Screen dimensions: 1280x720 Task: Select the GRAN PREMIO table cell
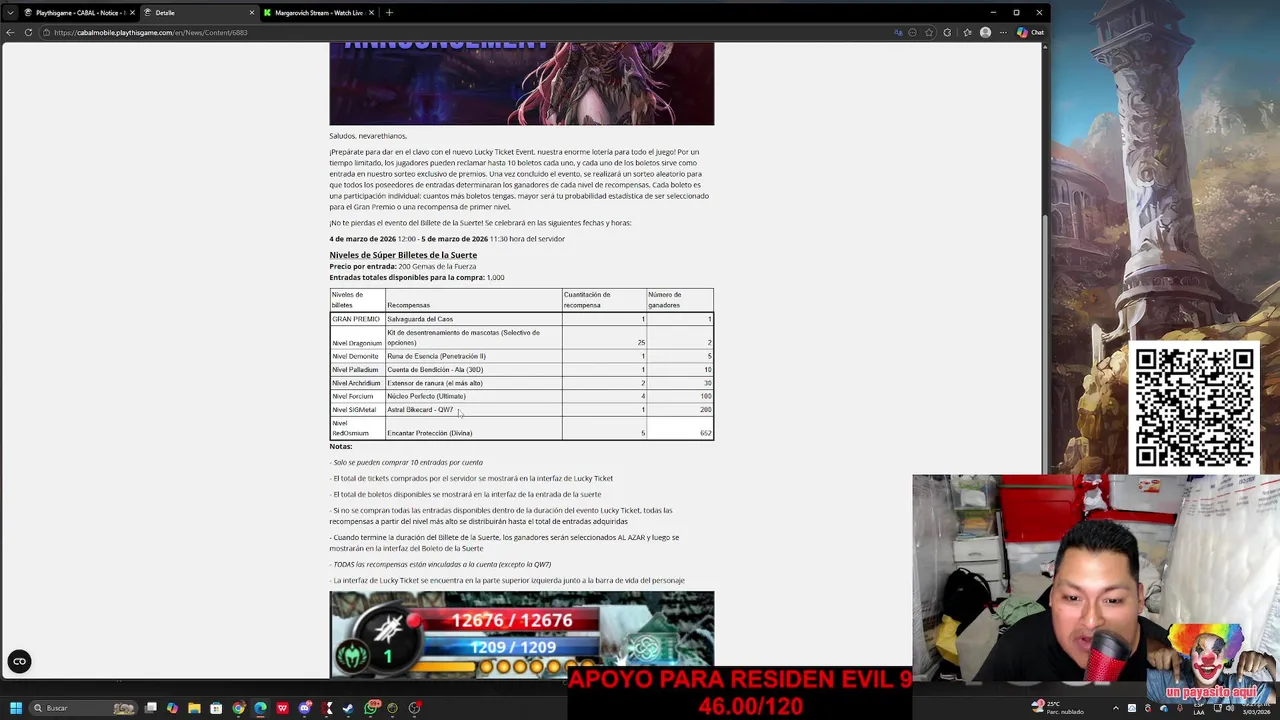(357, 319)
